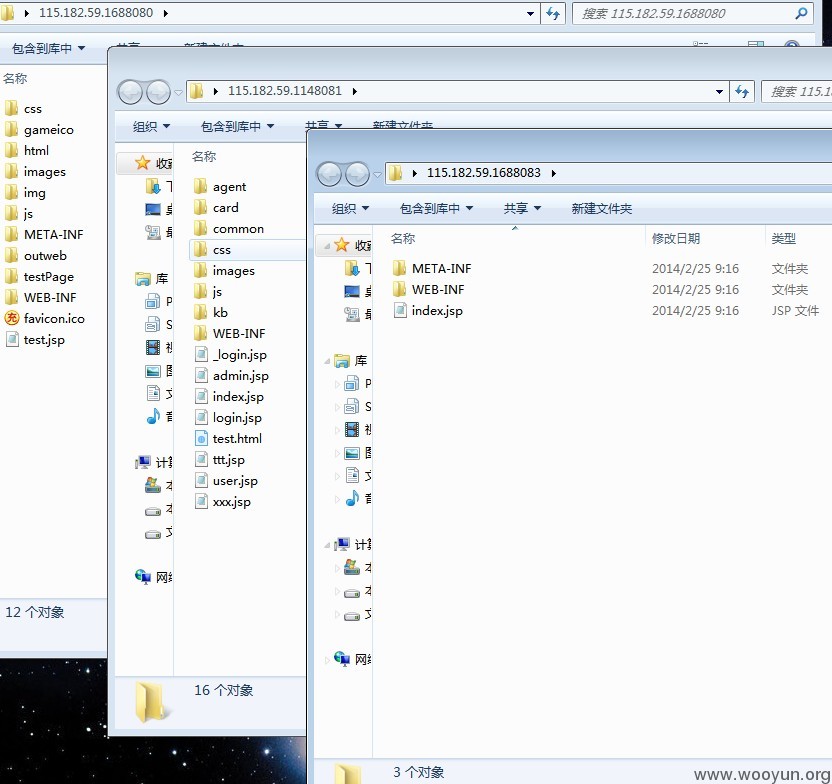Select gameico folder in 8080 window
832x784 pixels.
pos(39,129)
